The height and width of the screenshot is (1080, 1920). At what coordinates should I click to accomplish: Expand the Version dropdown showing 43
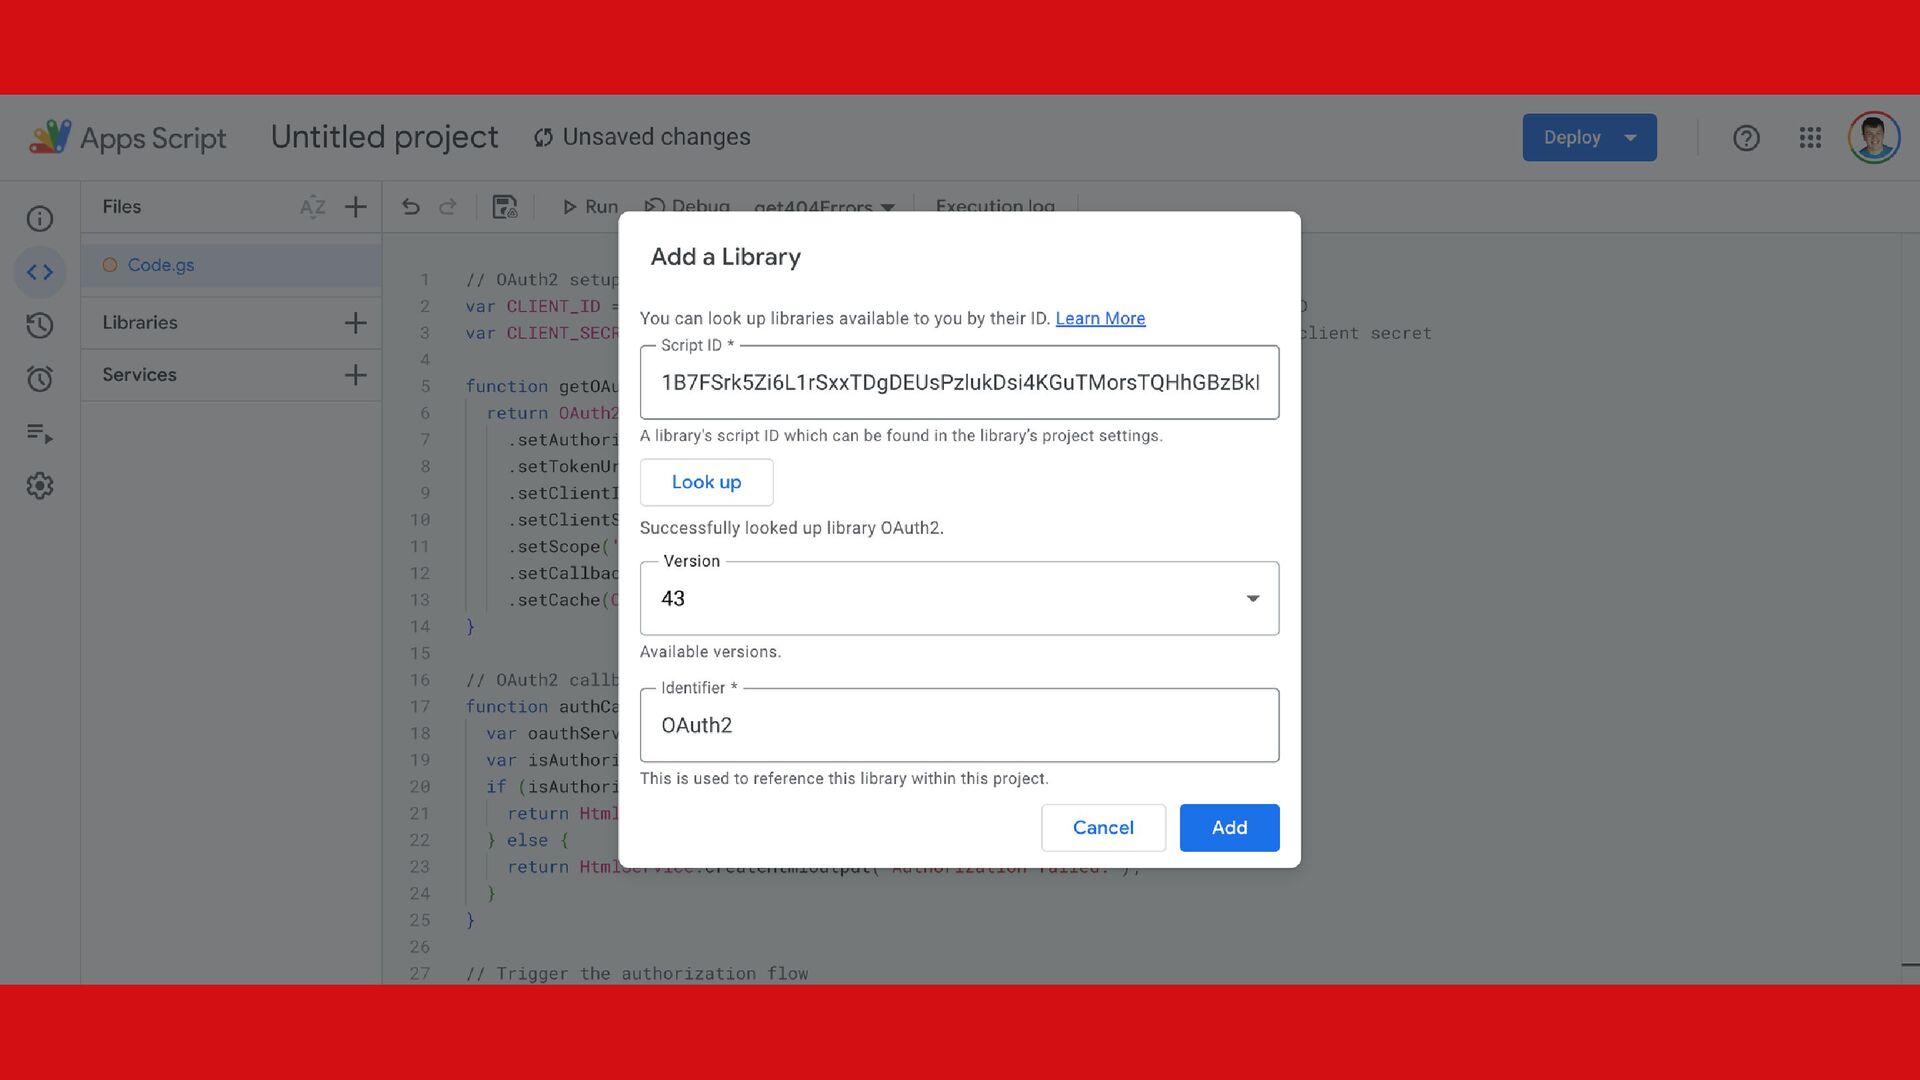click(x=959, y=598)
